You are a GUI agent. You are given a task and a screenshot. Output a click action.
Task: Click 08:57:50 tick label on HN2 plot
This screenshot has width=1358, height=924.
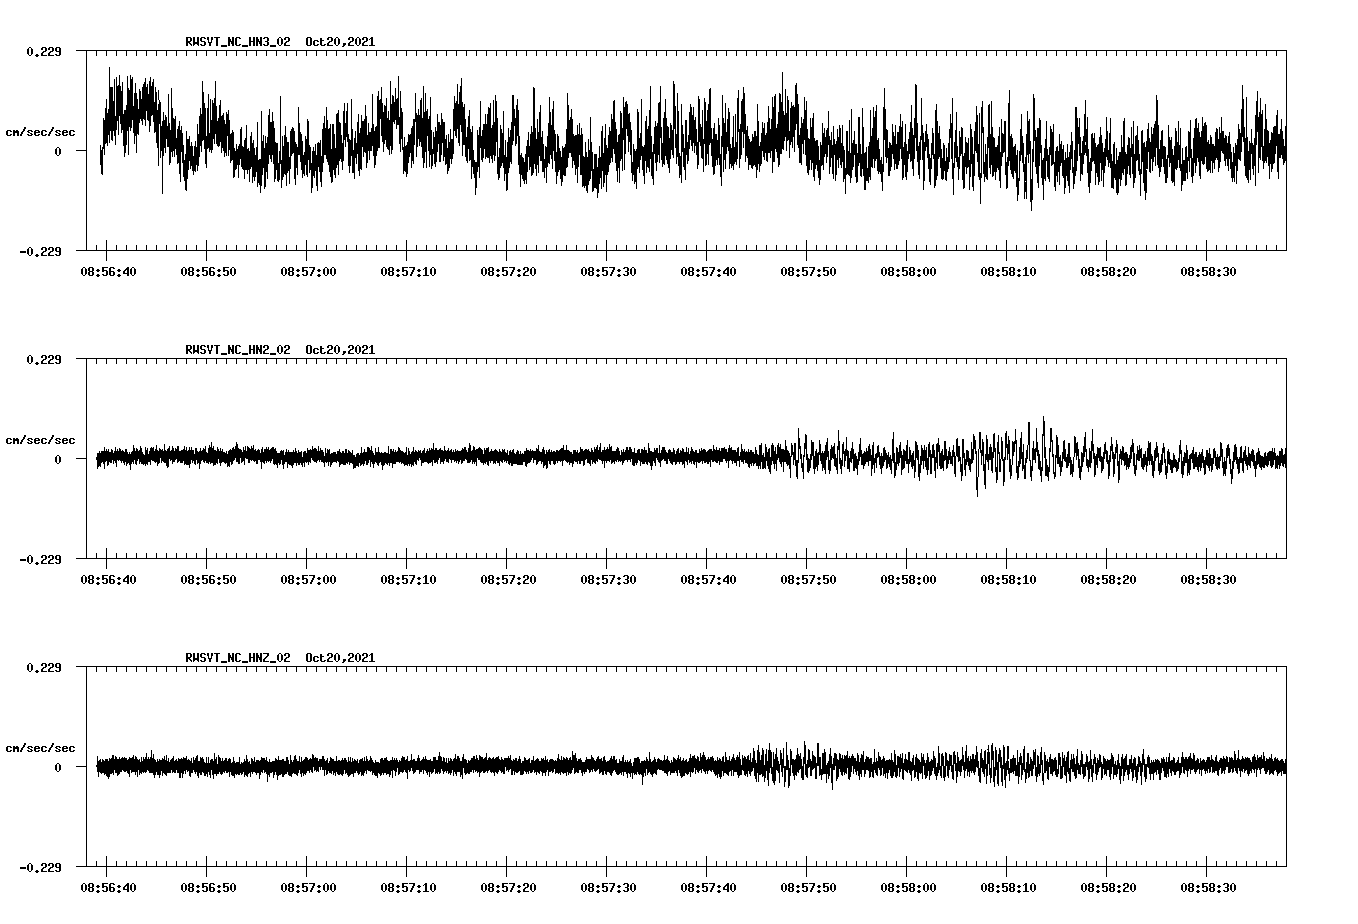click(x=808, y=580)
